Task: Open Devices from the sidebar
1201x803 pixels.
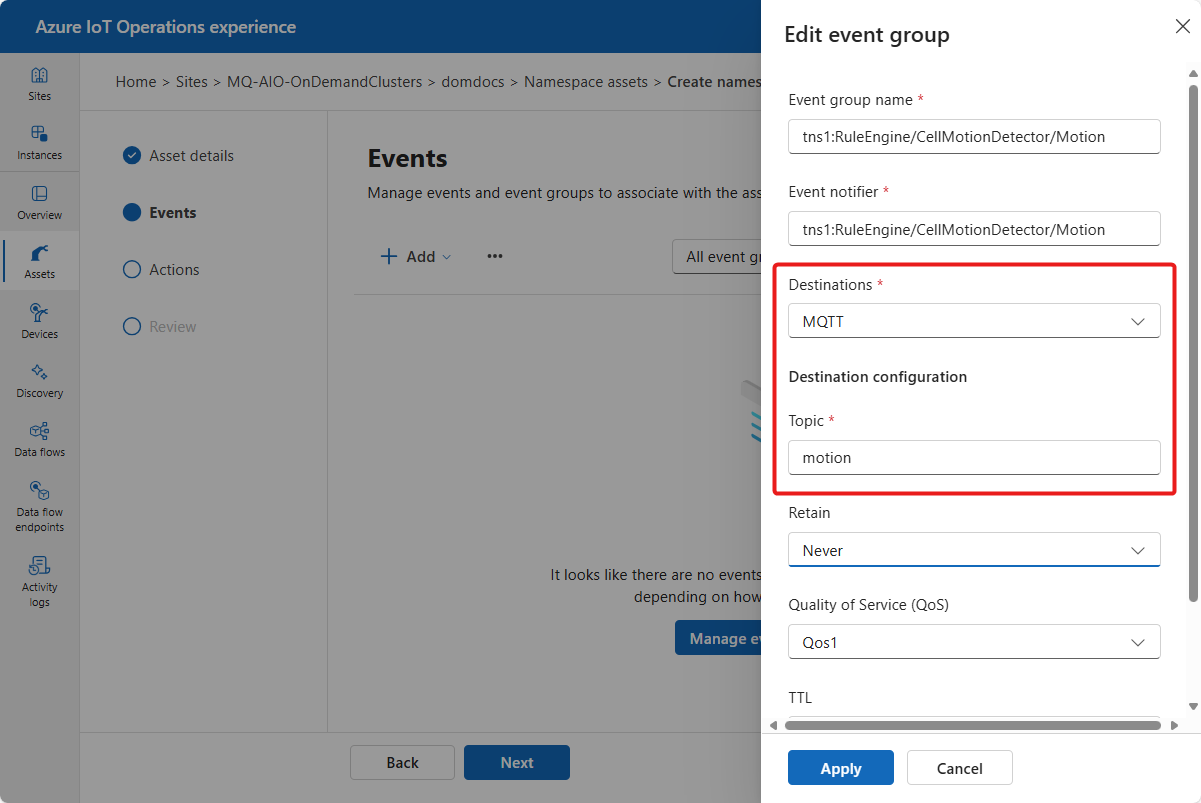Action: 39,322
